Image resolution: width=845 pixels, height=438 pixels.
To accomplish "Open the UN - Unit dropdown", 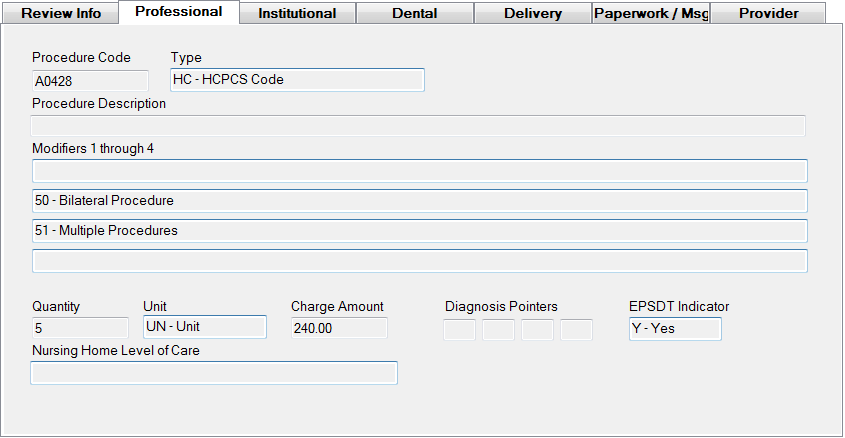I will click(x=204, y=327).
